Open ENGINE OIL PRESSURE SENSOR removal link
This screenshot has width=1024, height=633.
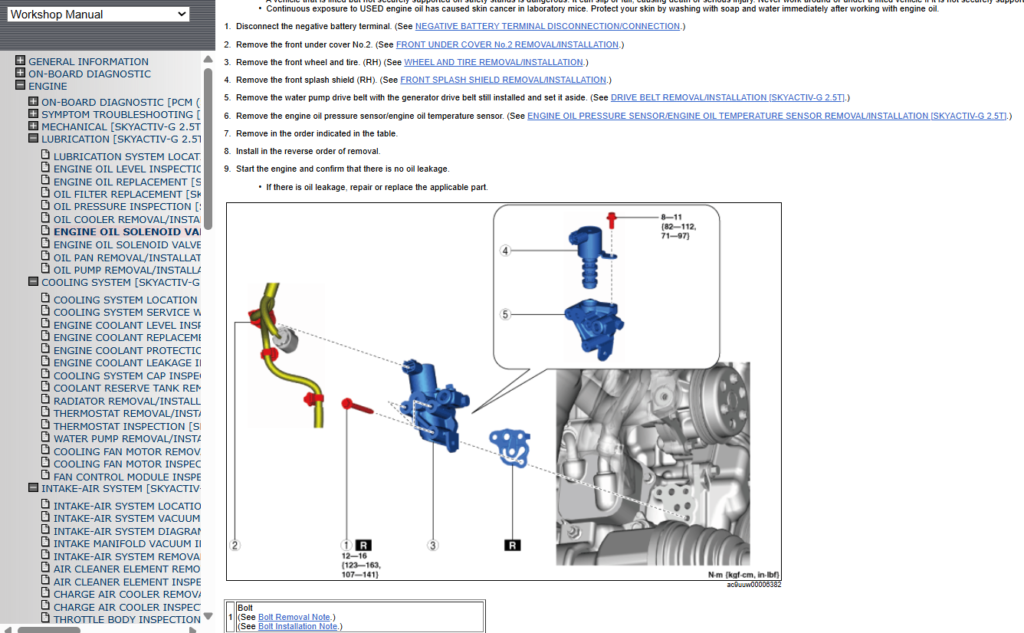tap(767, 116)
